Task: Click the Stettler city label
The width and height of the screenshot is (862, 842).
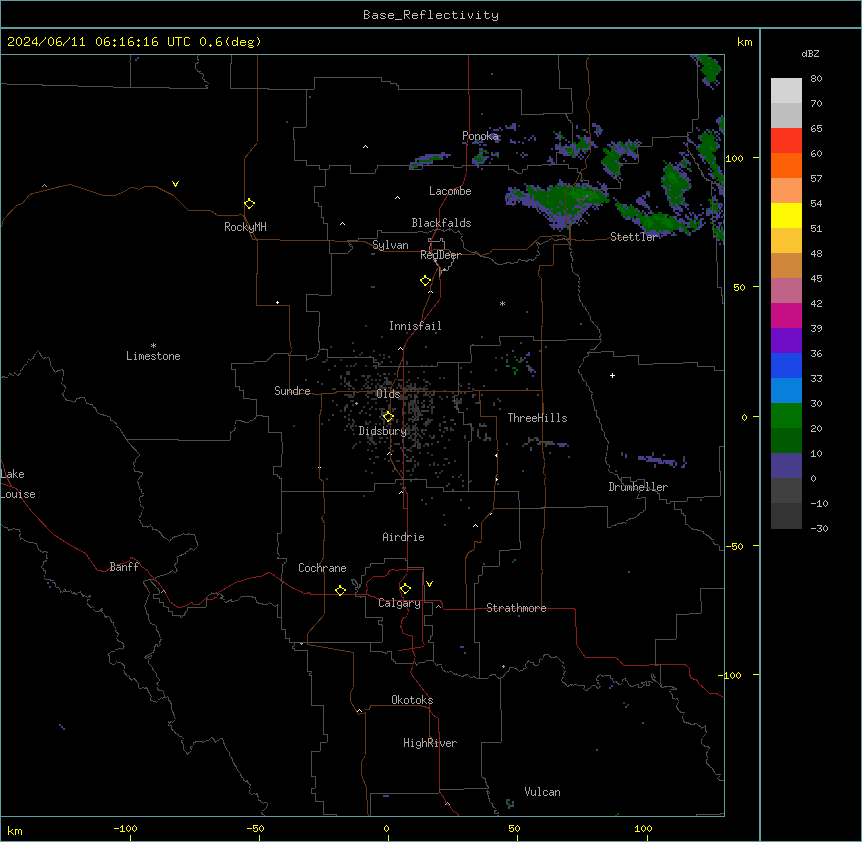Action: 634,237
